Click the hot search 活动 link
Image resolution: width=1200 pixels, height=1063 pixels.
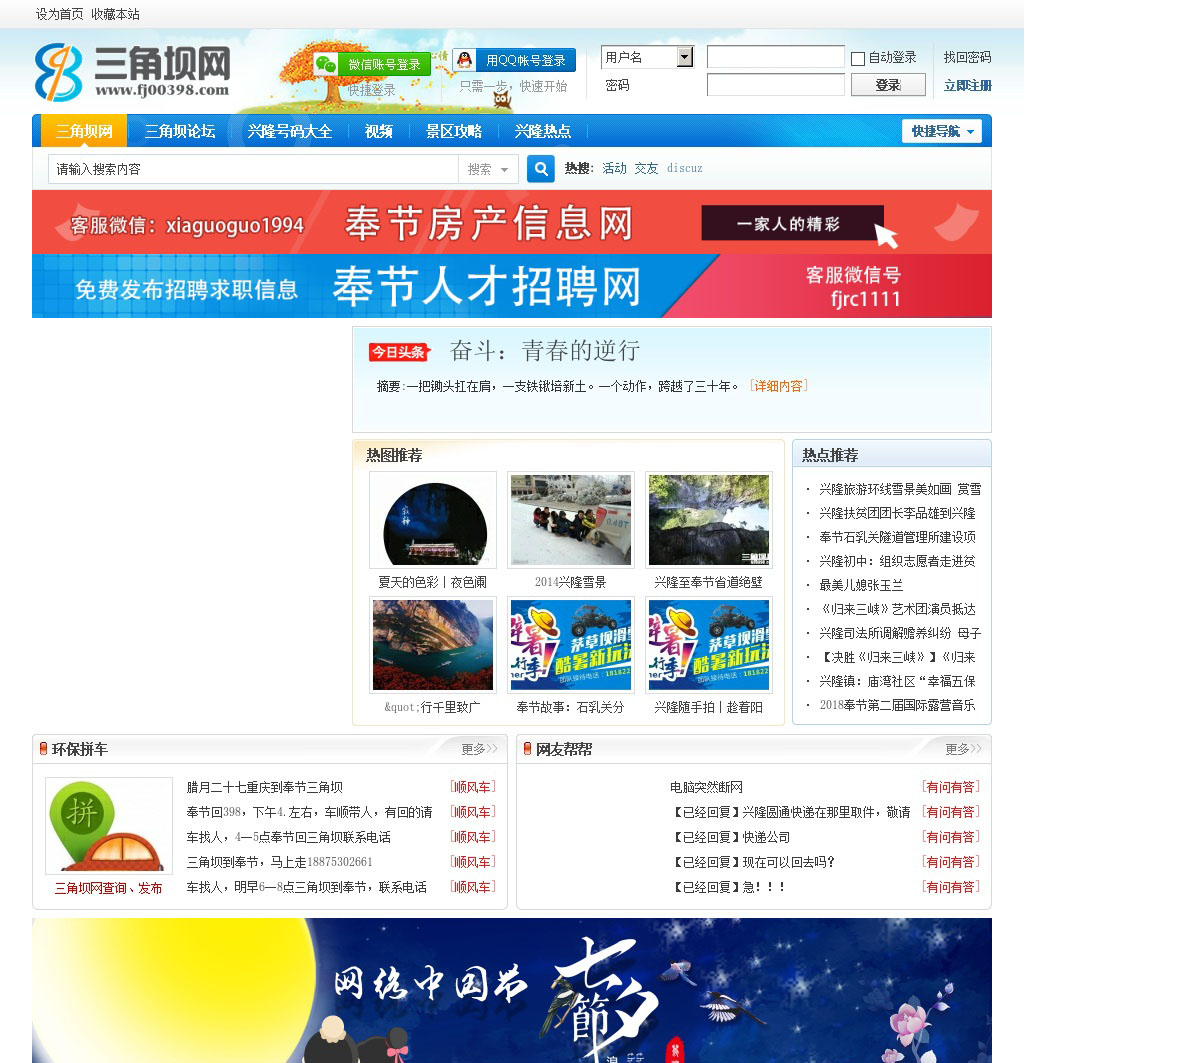615,169
